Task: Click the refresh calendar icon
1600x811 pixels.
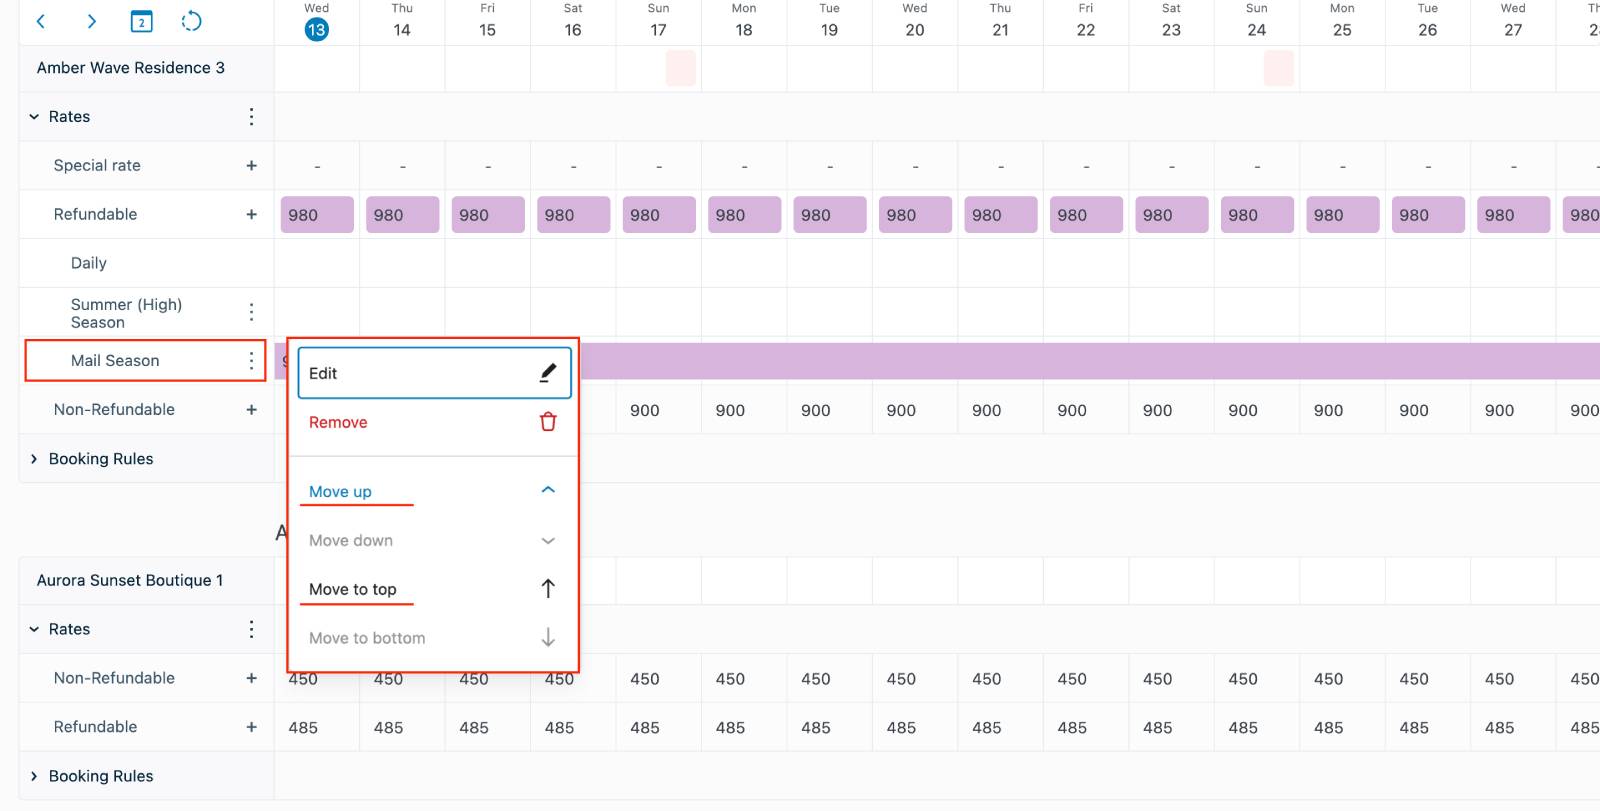Action: [x=191, y=21]
